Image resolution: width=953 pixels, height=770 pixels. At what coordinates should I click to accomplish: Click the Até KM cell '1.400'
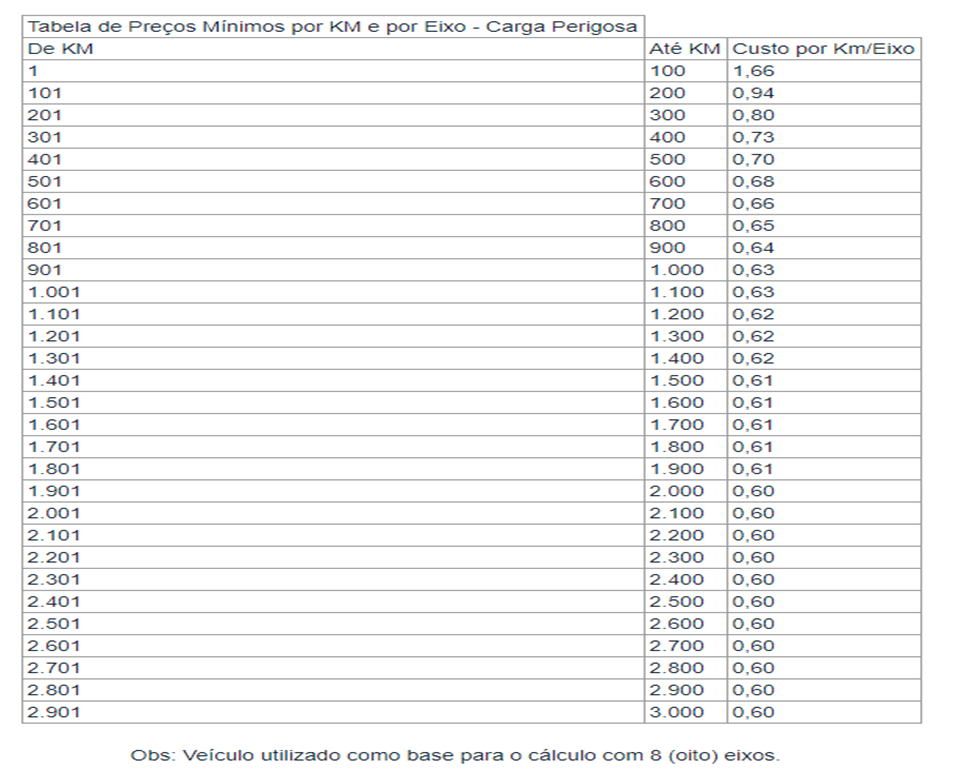[686, 359]
